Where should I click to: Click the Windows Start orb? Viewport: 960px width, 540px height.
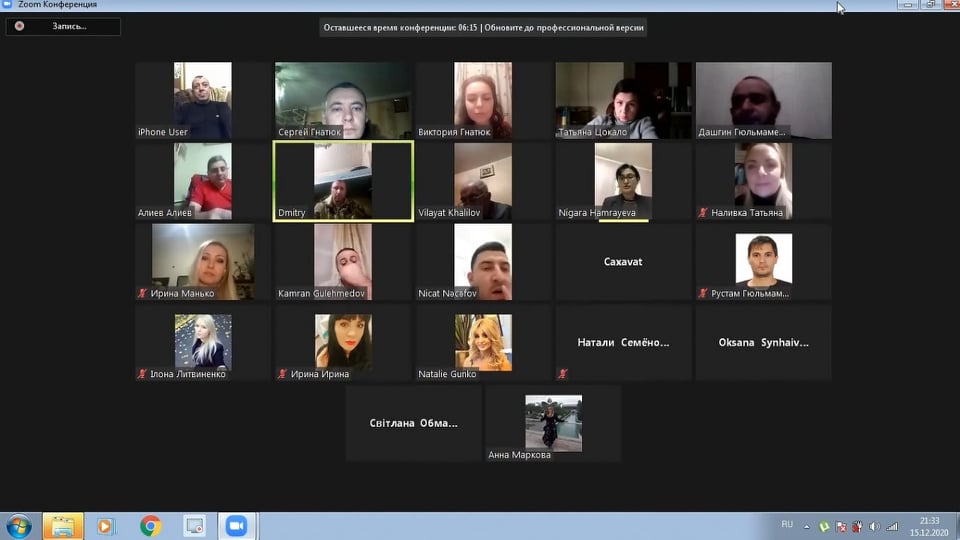(19, 526)
